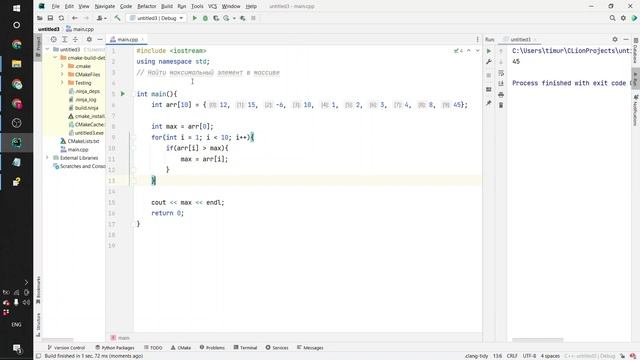Viewport: 640px width, 360px height.
Task: Open the Navigate menu
Action: pyautogui.click(x=104, y=6)
